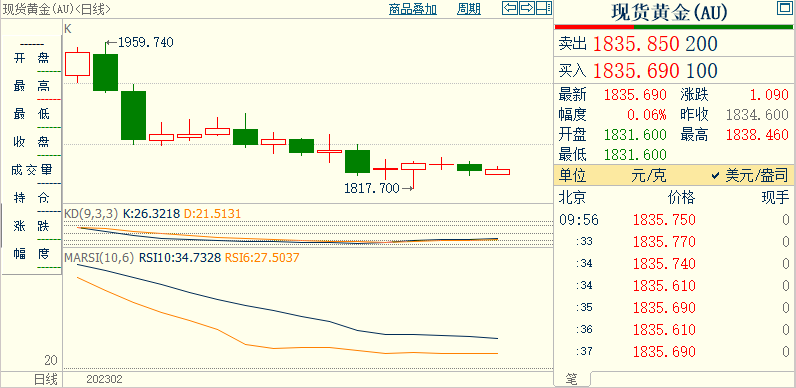This screenshot has height=388, width=796.
Task: Click the left arrow navigation icon
Action: 510,8
